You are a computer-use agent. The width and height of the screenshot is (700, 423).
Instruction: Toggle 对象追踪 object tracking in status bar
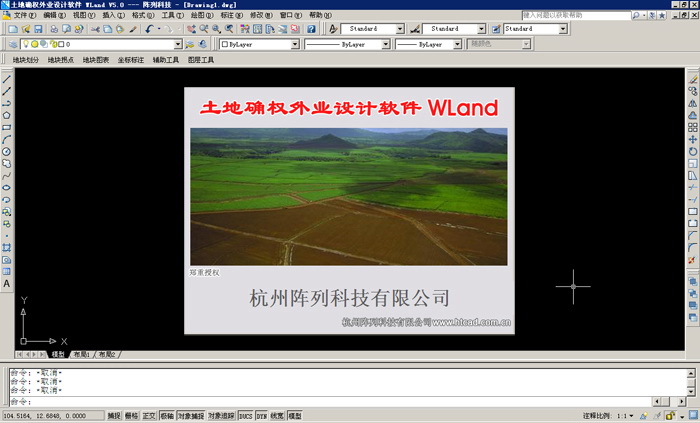click(221, 415)
